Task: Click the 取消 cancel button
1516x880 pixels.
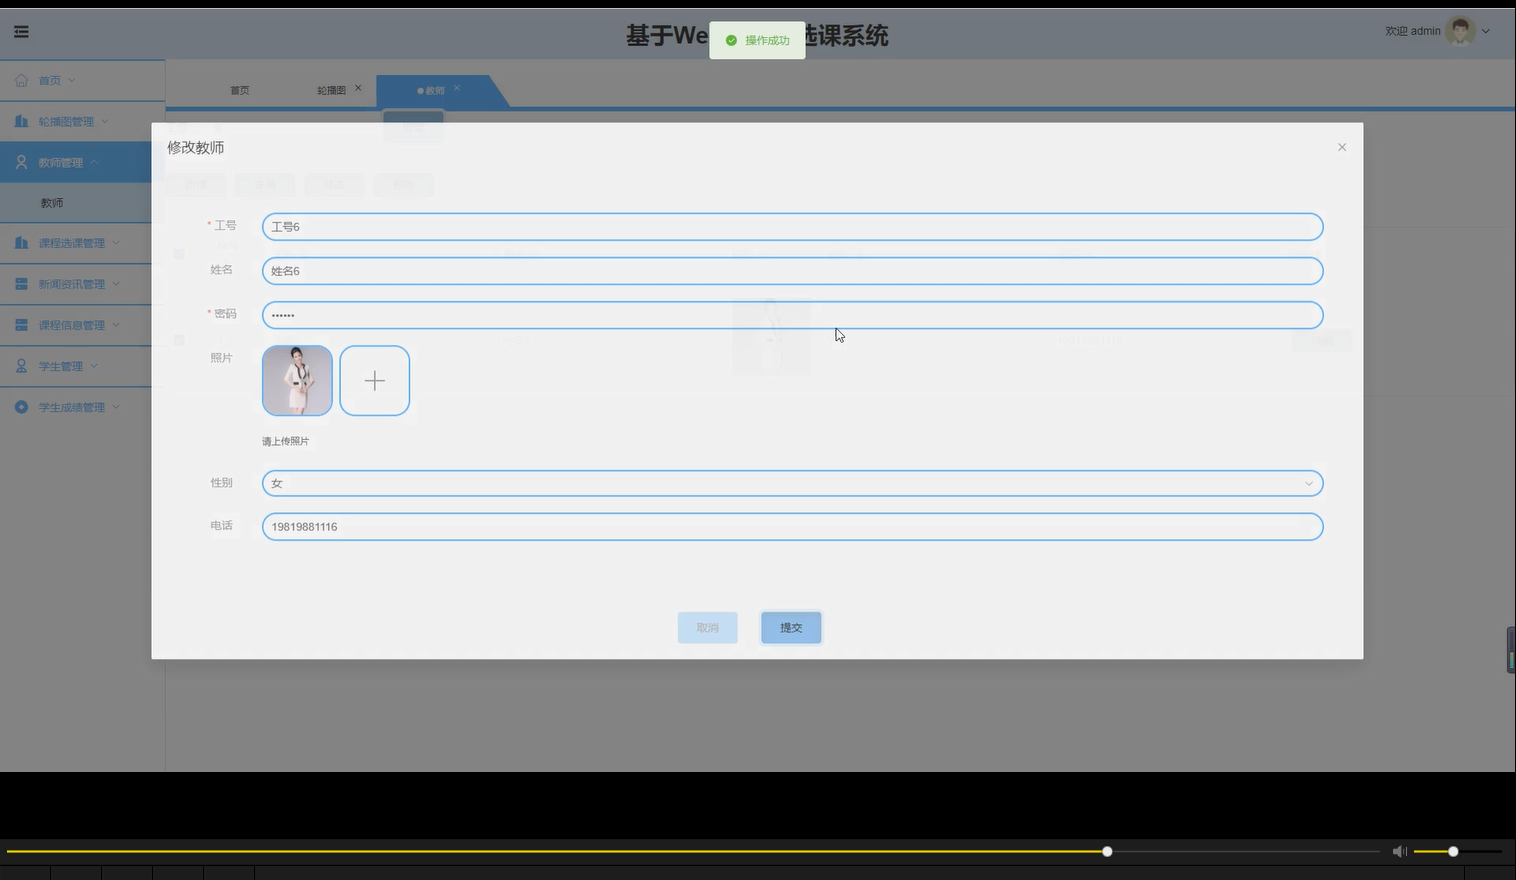Action: tap(707, 627)
